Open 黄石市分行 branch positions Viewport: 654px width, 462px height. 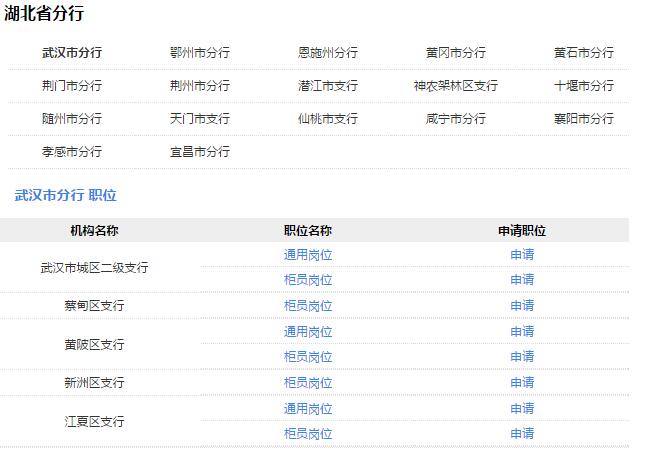[x=584, y=53]
